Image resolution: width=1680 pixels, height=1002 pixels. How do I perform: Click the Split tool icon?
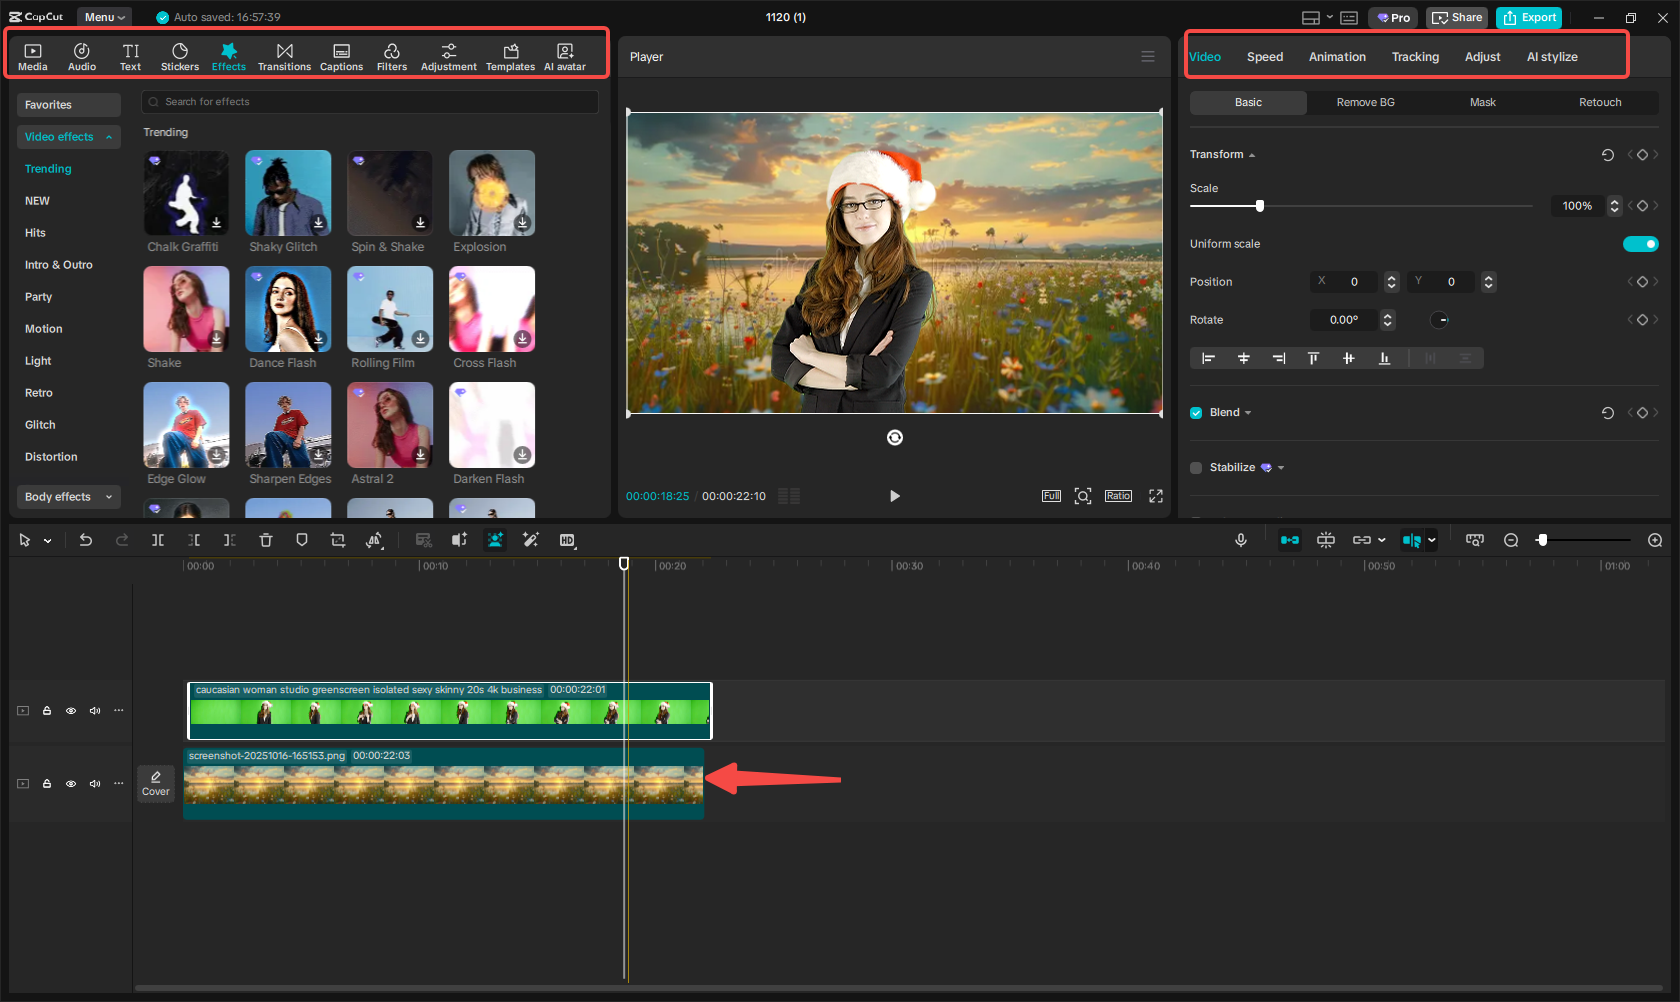coord(158,540)
